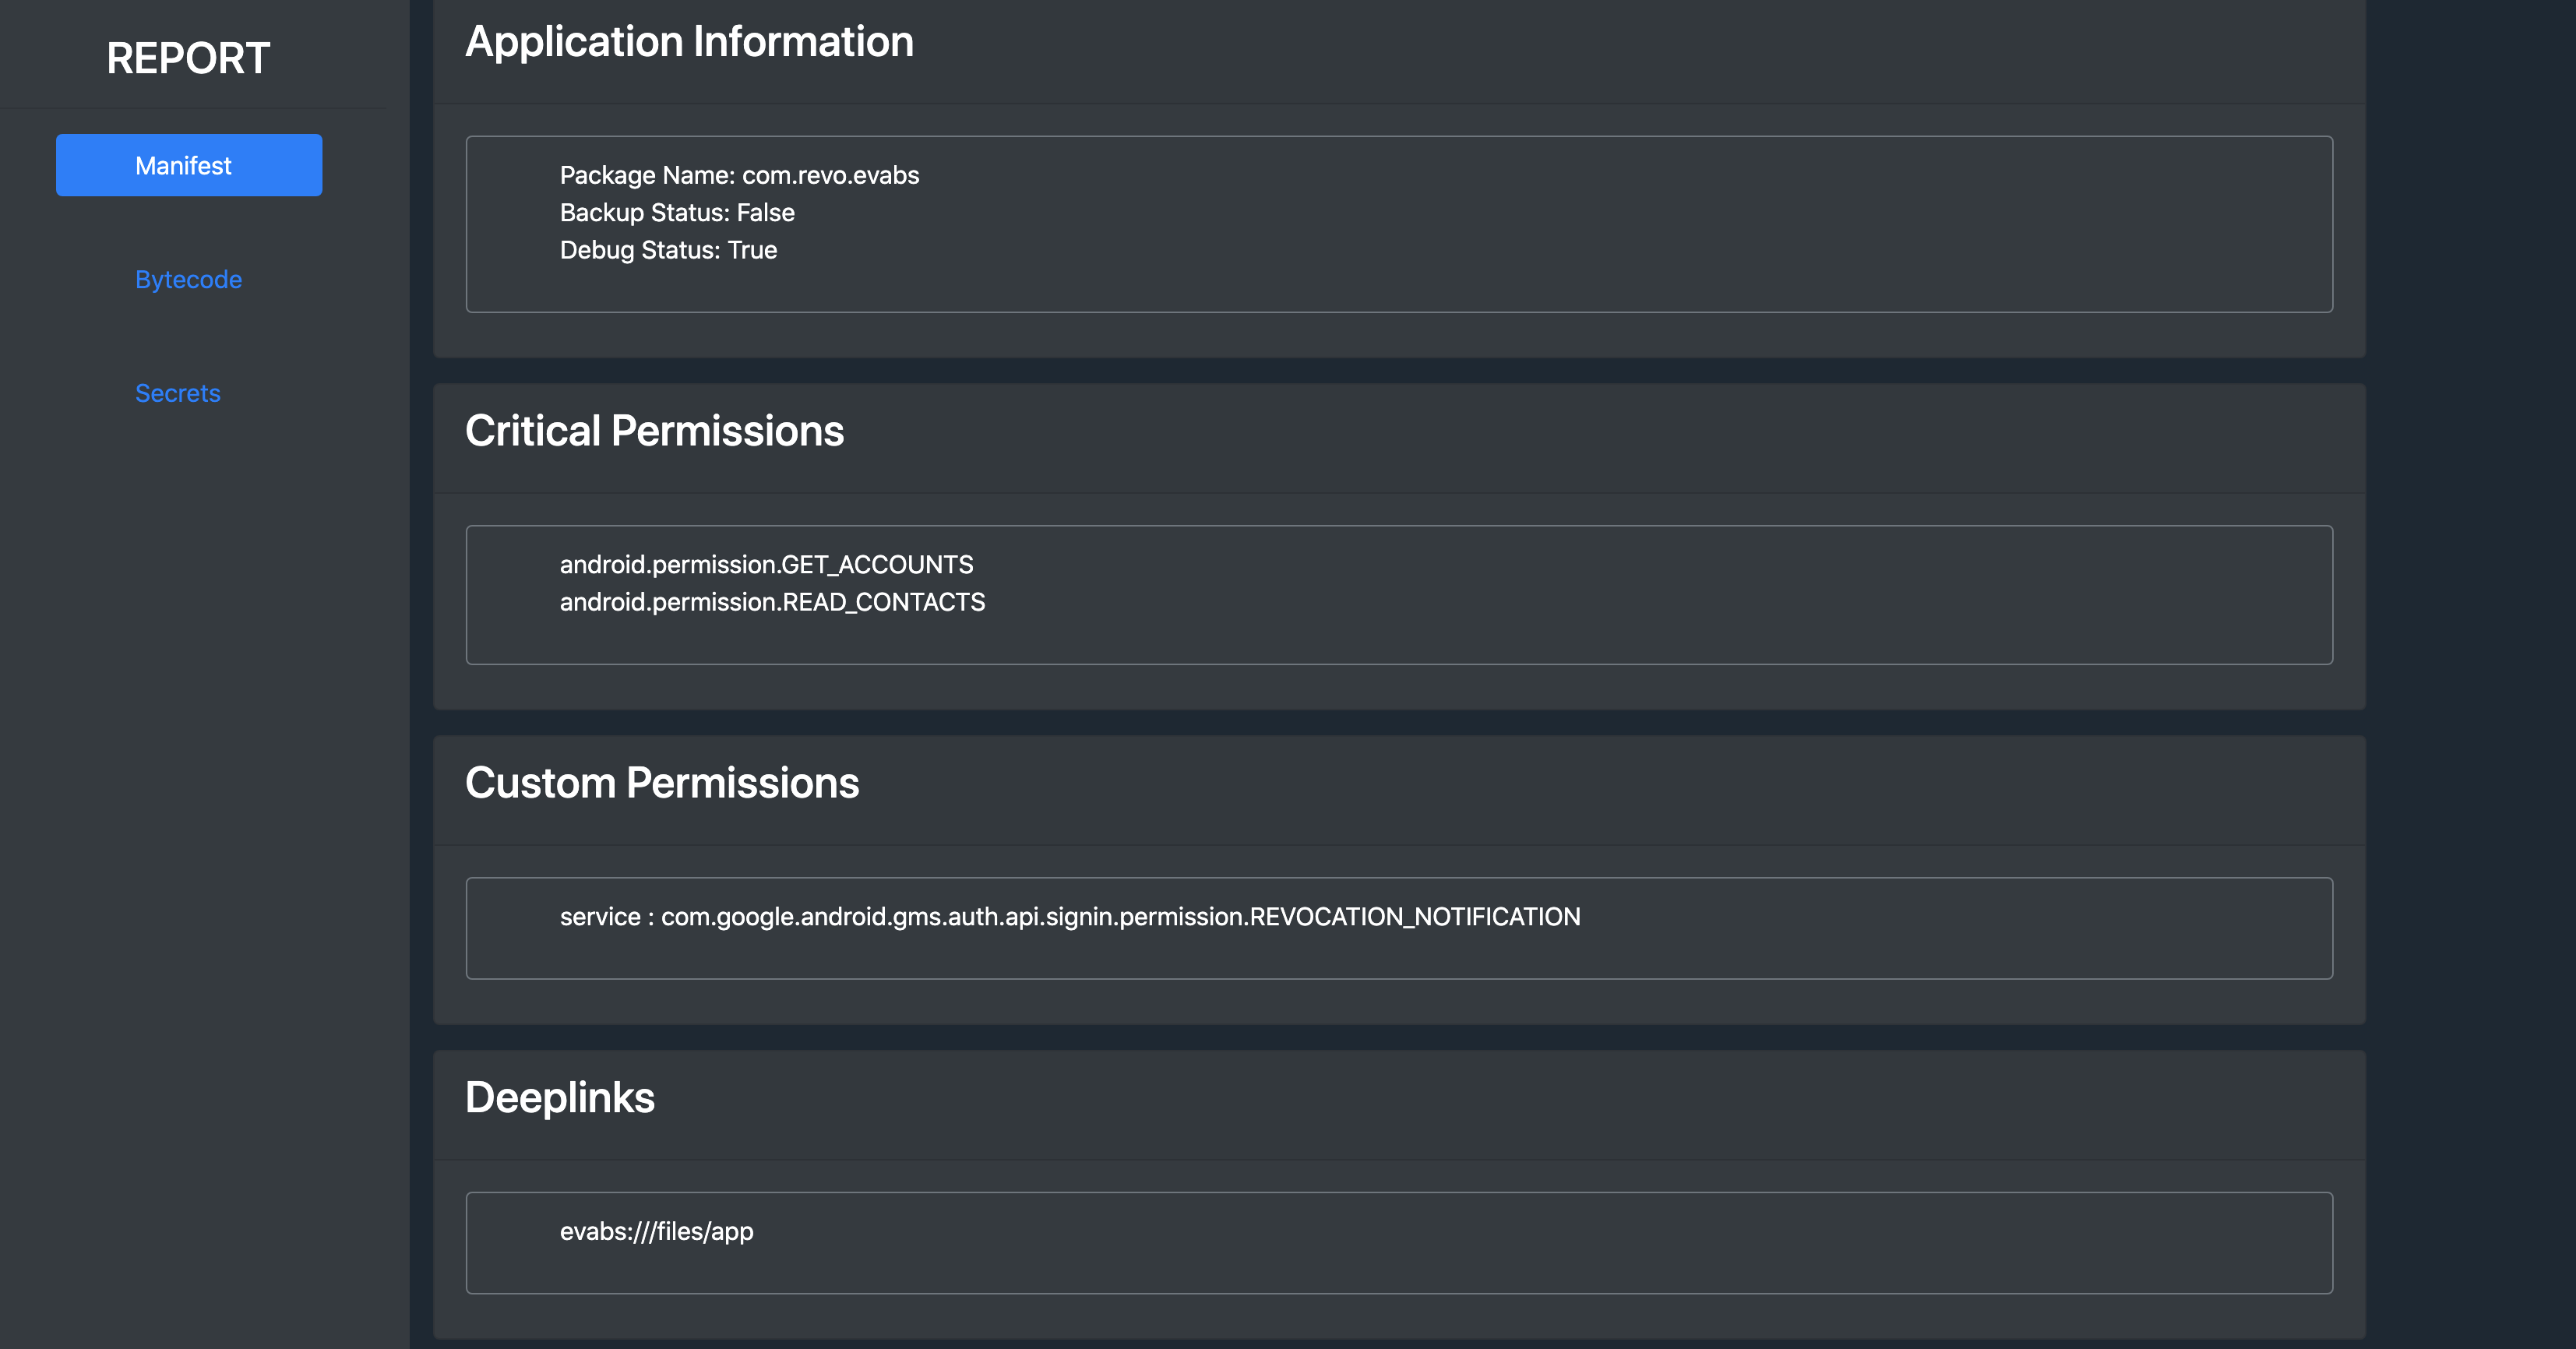
Task: Click the Critical Permissions heading
Action: pyautogui.click(x=654, y=431)
